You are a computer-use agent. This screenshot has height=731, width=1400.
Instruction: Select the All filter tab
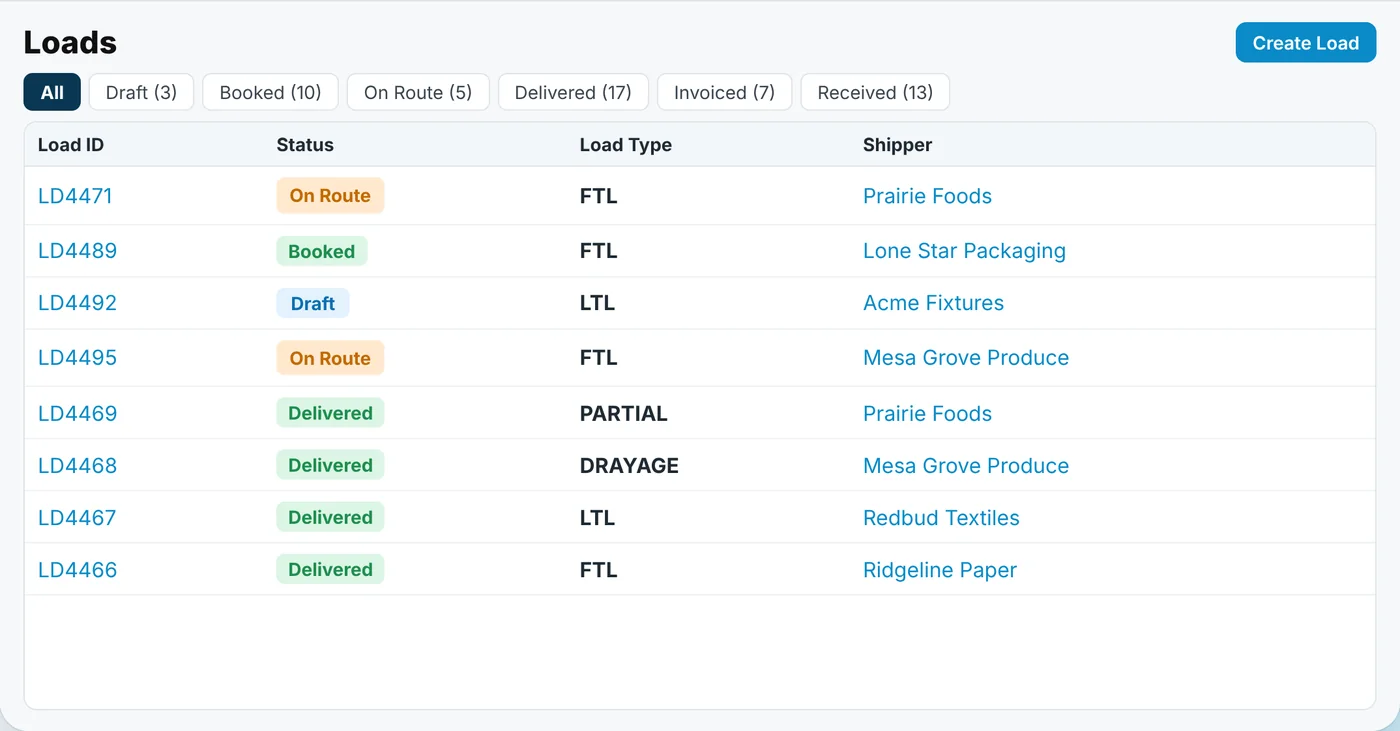[x=52, y=92]
